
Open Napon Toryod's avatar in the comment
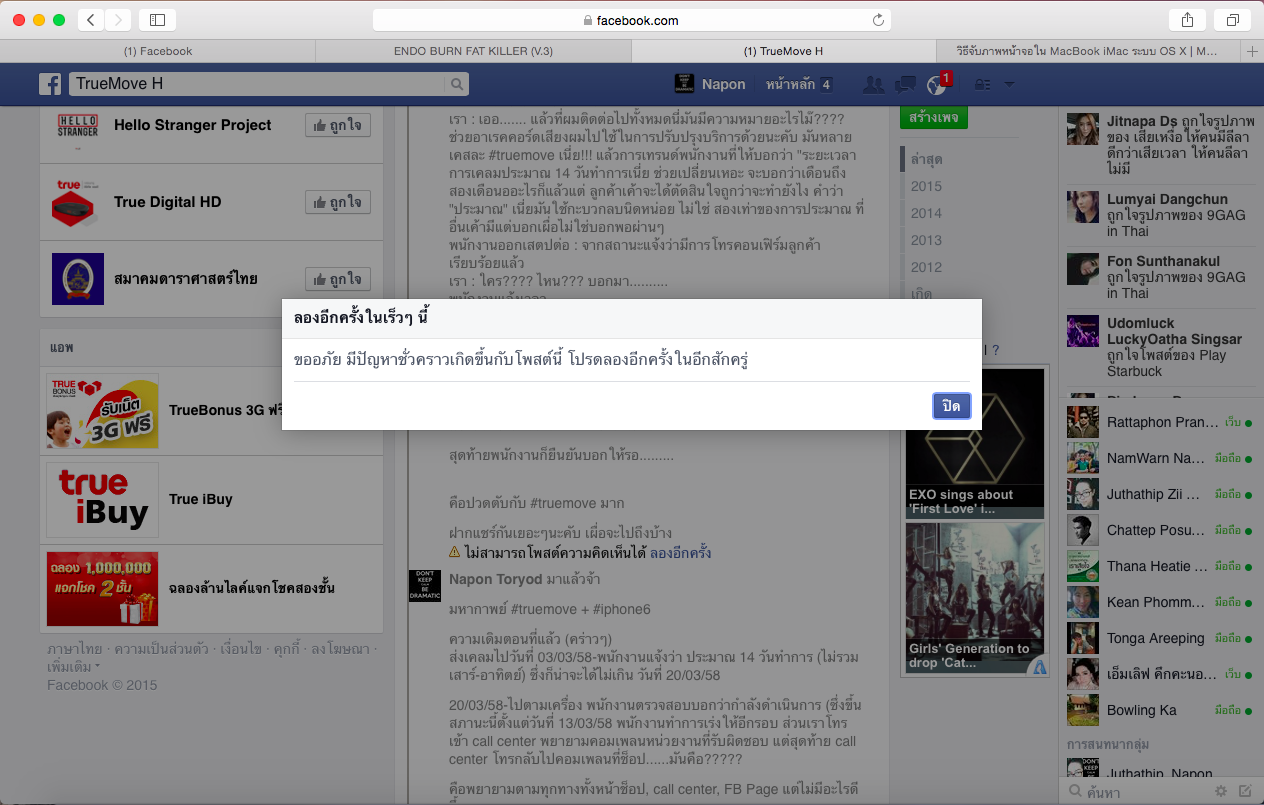click(425, 586)
